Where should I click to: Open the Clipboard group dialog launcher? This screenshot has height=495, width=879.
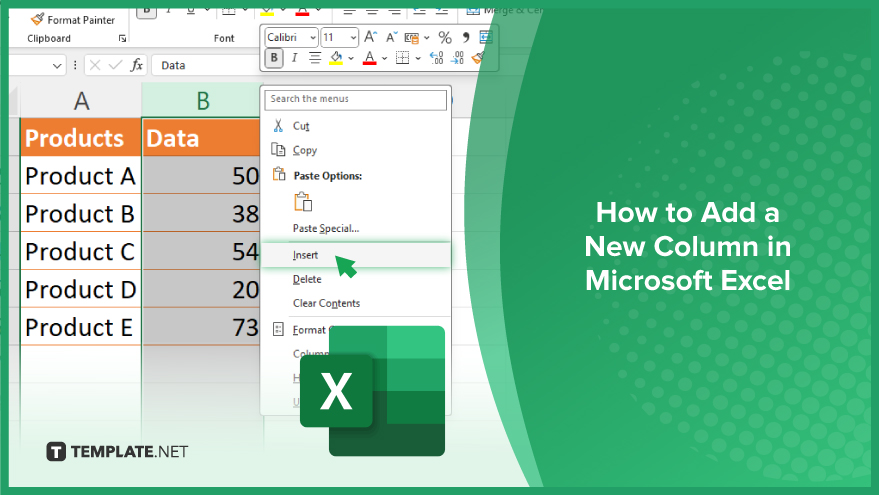(122, 39)
